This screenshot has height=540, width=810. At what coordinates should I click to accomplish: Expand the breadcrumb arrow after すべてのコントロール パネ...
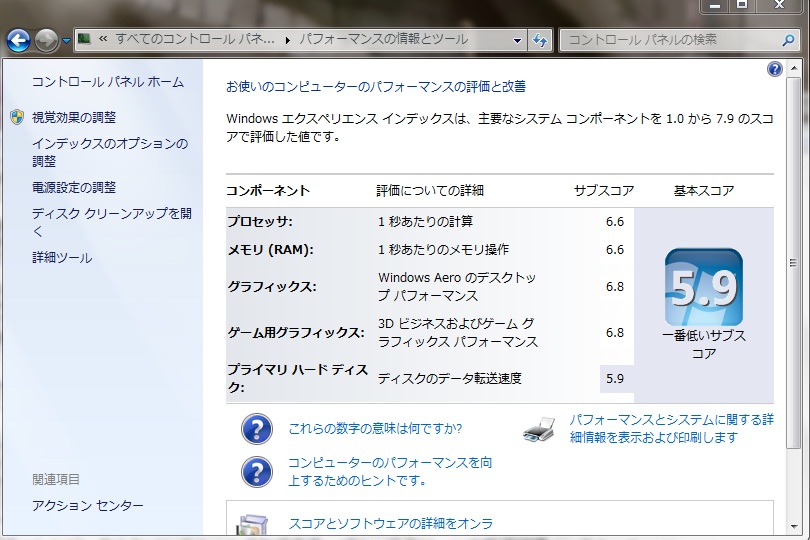(287, 40)
